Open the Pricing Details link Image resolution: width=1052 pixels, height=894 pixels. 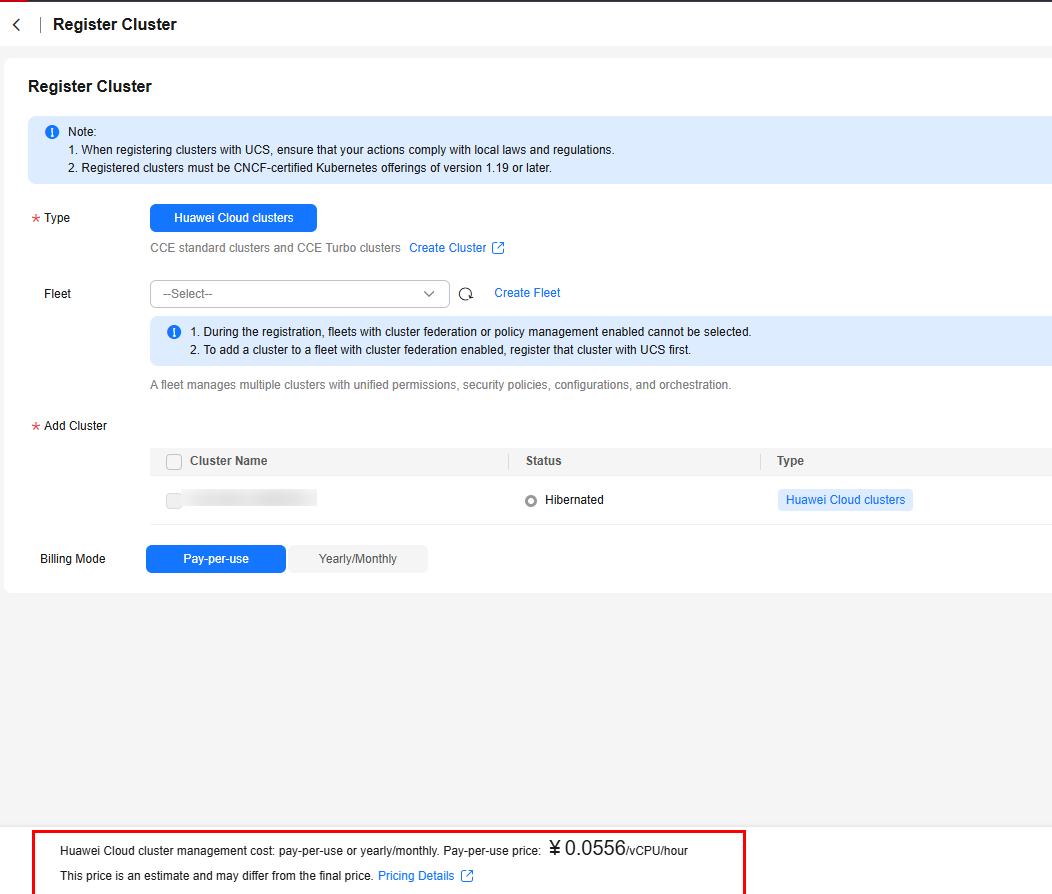pos(416,876)
